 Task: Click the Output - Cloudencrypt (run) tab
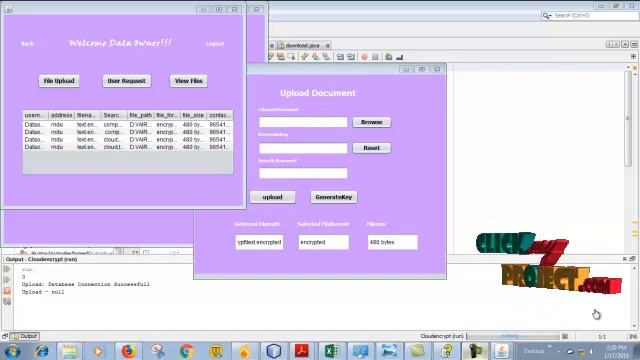(x=41, y=259)
